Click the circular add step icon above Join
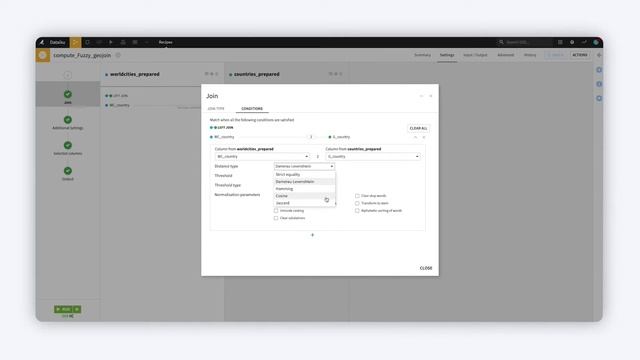640x360 pixels. point(68,75)
